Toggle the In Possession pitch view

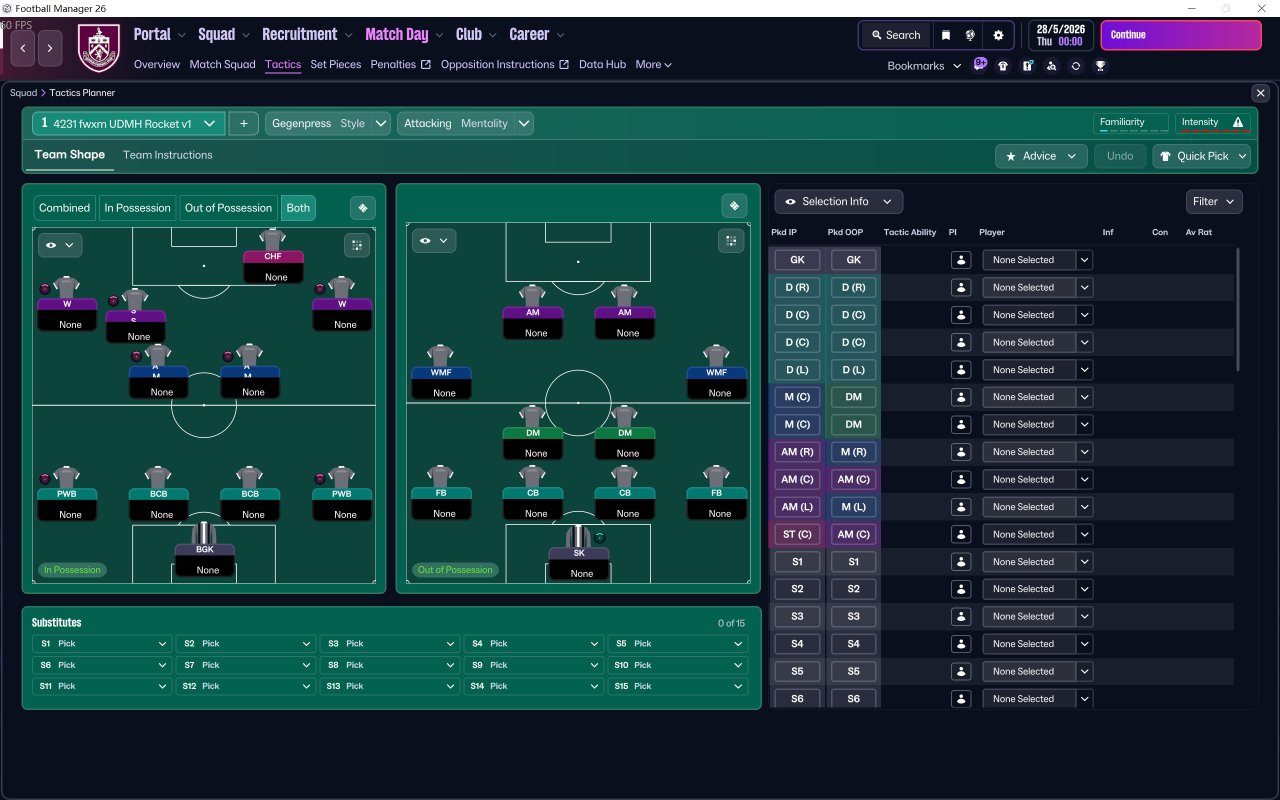point(137,208)
